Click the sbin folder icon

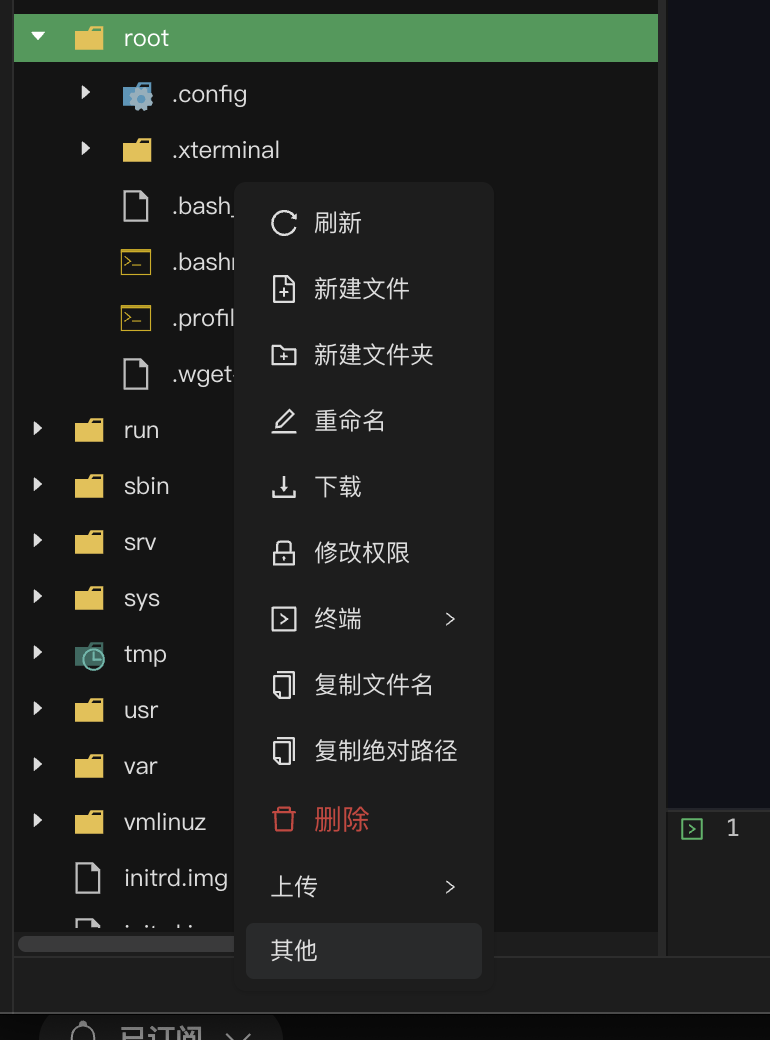(89, 486)
